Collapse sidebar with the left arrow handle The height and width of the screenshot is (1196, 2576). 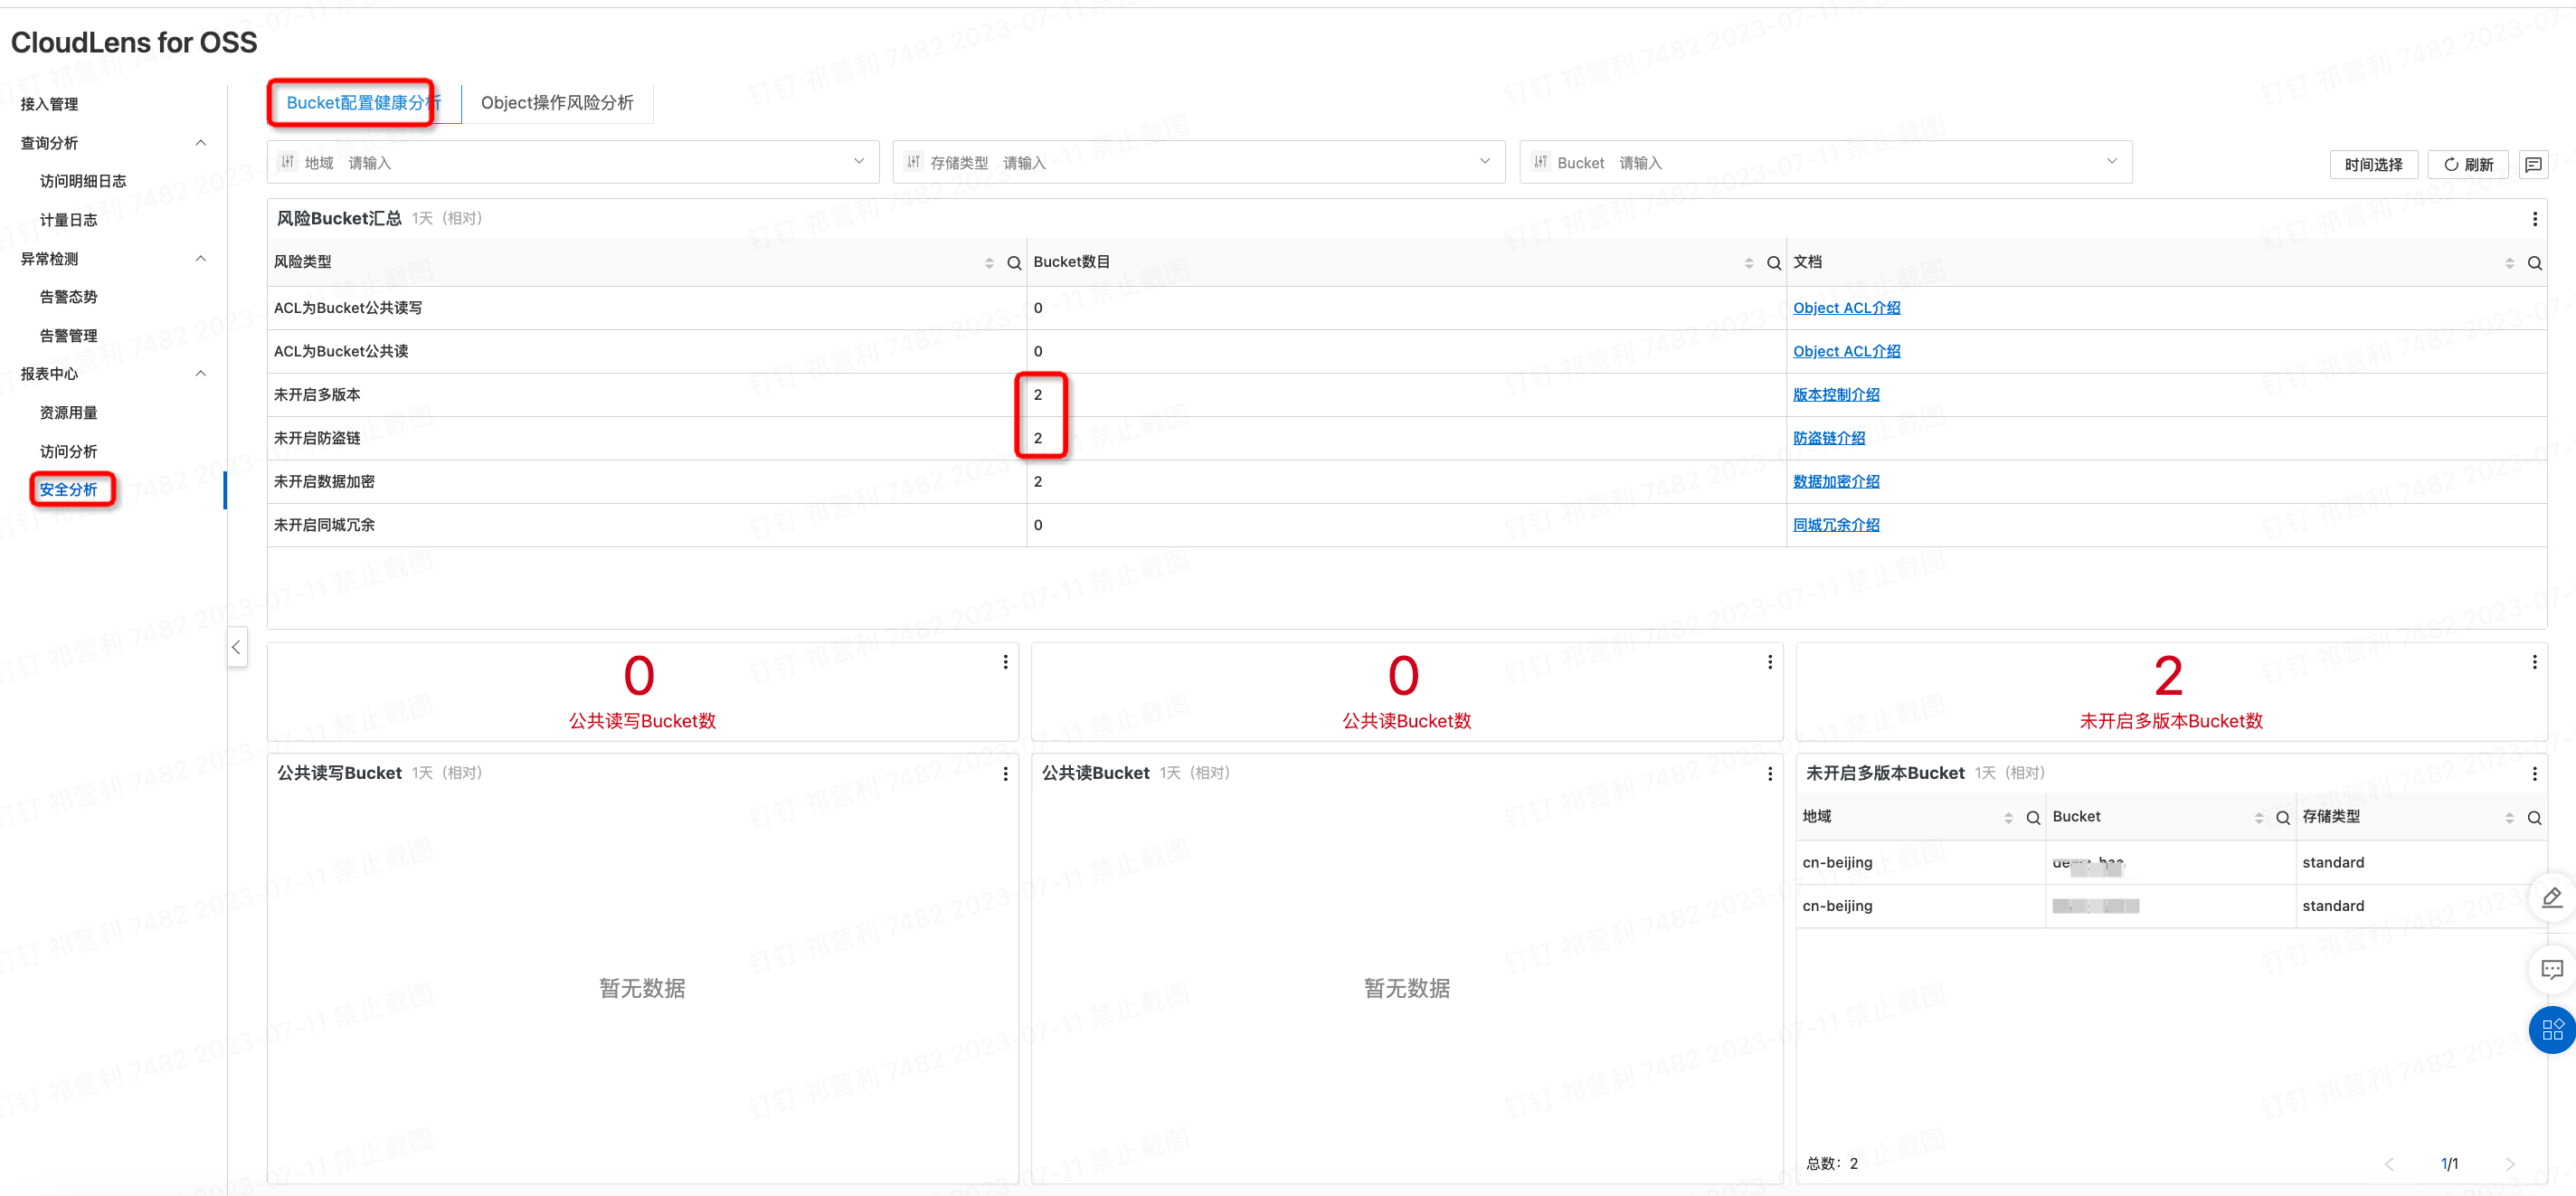click(x=236, y=647)
